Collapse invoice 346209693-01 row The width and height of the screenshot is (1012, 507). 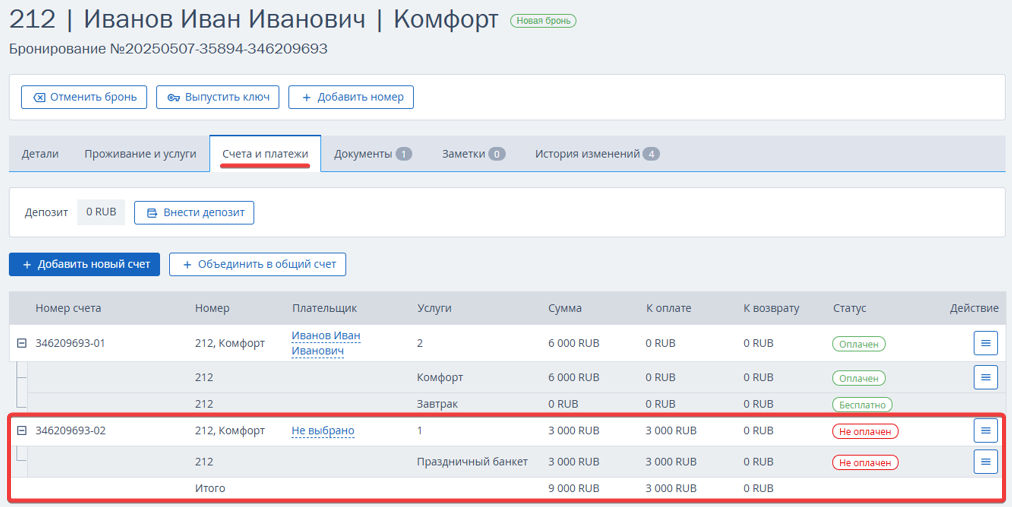21,343
